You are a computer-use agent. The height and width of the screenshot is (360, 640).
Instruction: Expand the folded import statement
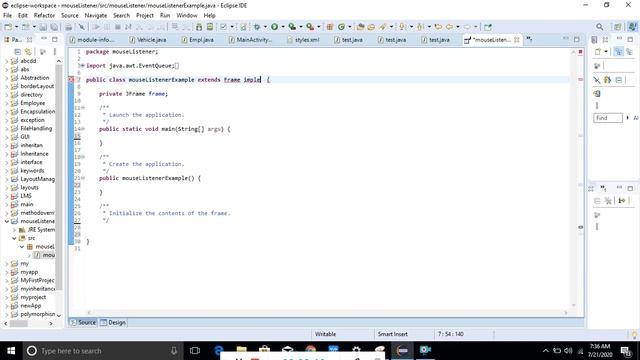[82, 65]
